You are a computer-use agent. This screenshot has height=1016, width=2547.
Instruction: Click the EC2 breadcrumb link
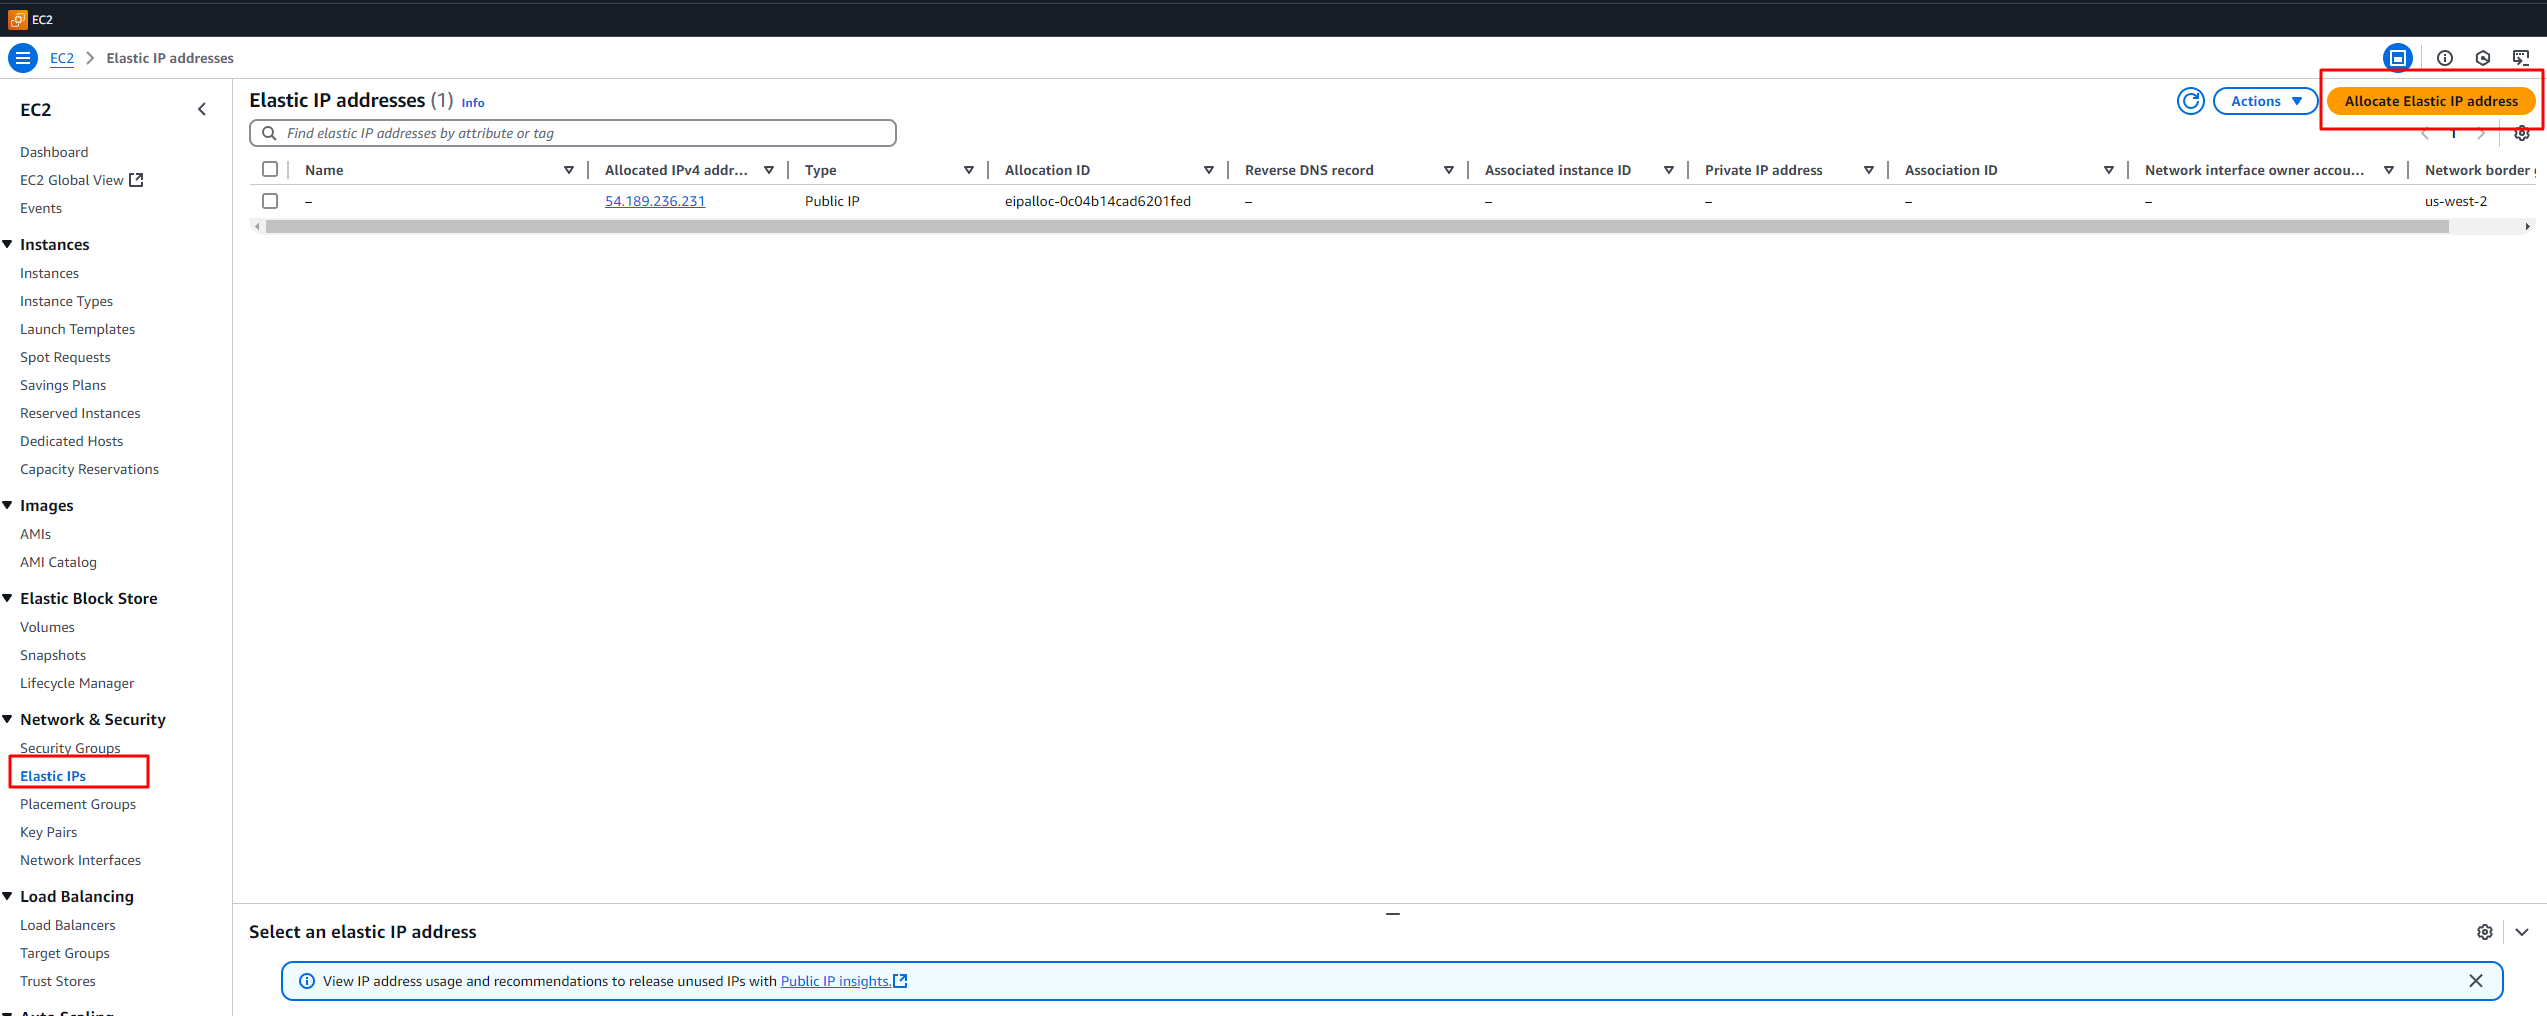click(62, 58)
